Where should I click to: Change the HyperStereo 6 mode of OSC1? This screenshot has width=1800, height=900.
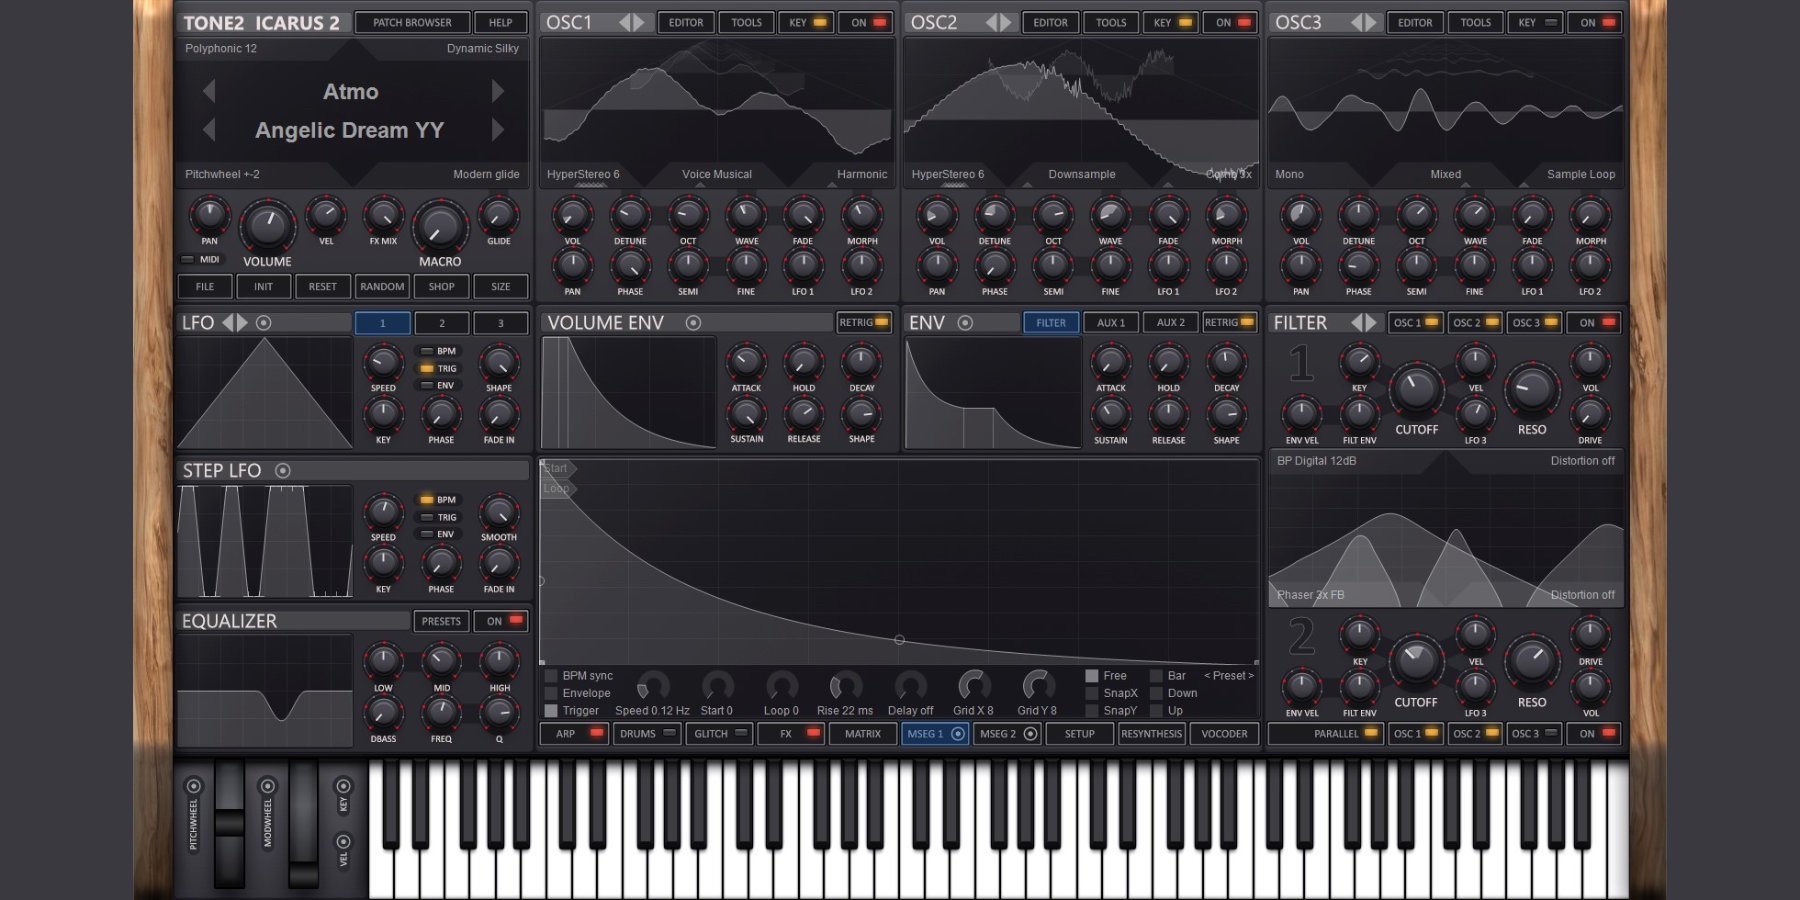pyautogui.click(x=583, y=174)
